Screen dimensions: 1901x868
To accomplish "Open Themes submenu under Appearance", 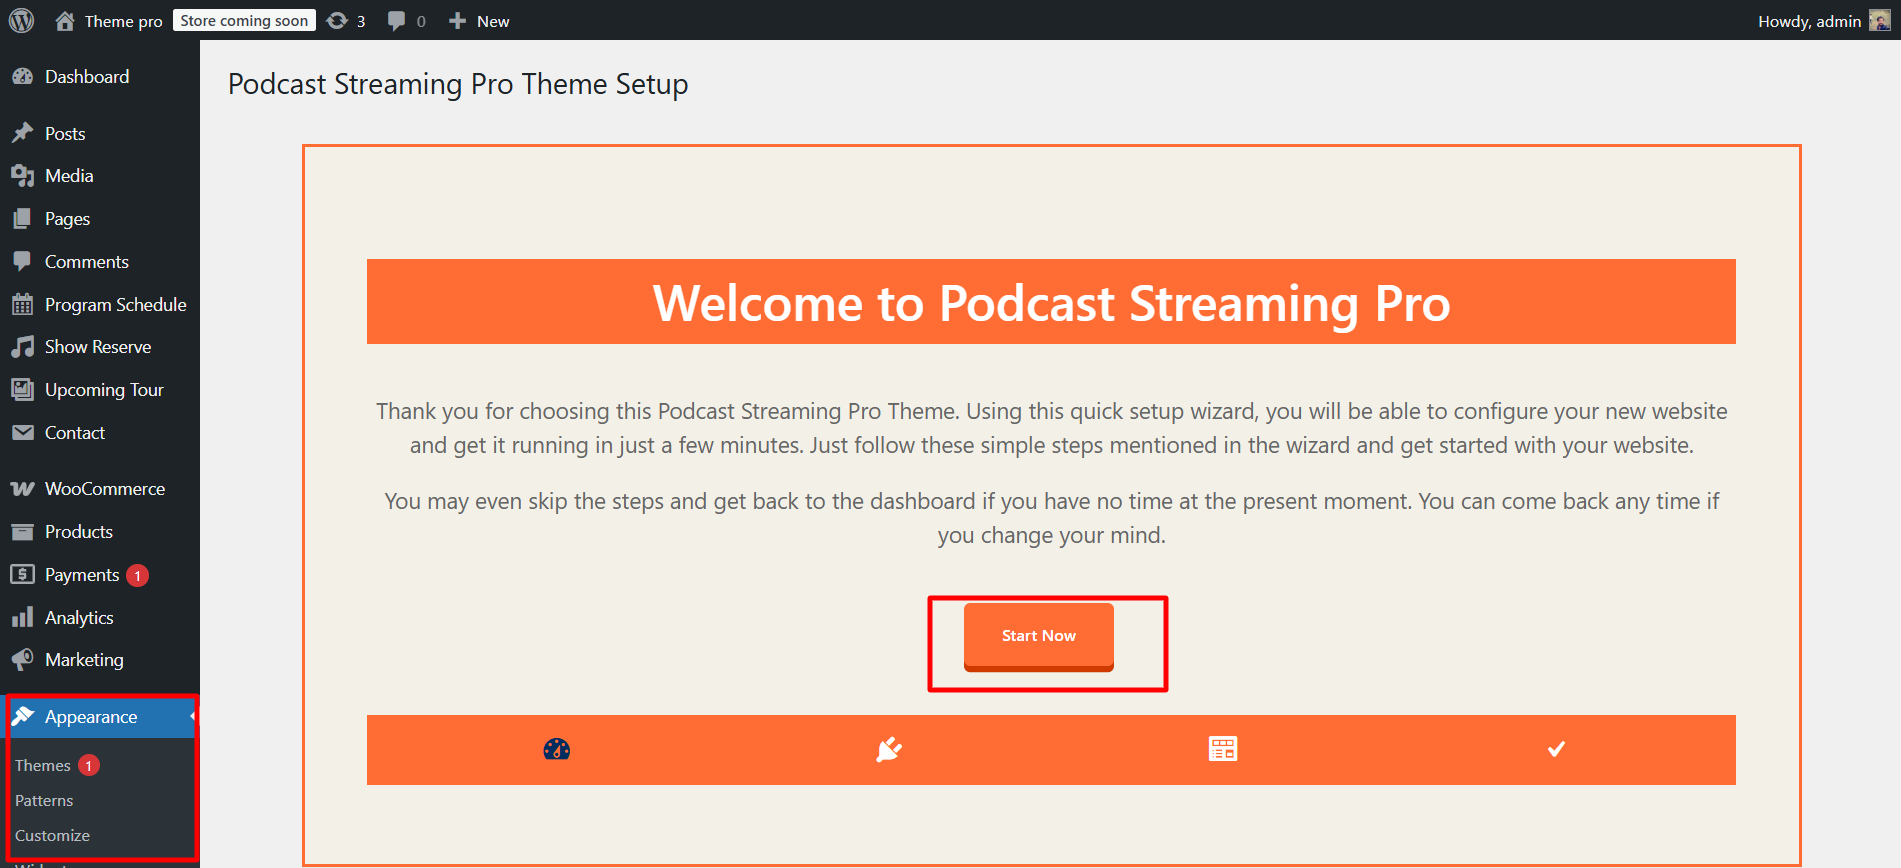I will tap(43, 765).
